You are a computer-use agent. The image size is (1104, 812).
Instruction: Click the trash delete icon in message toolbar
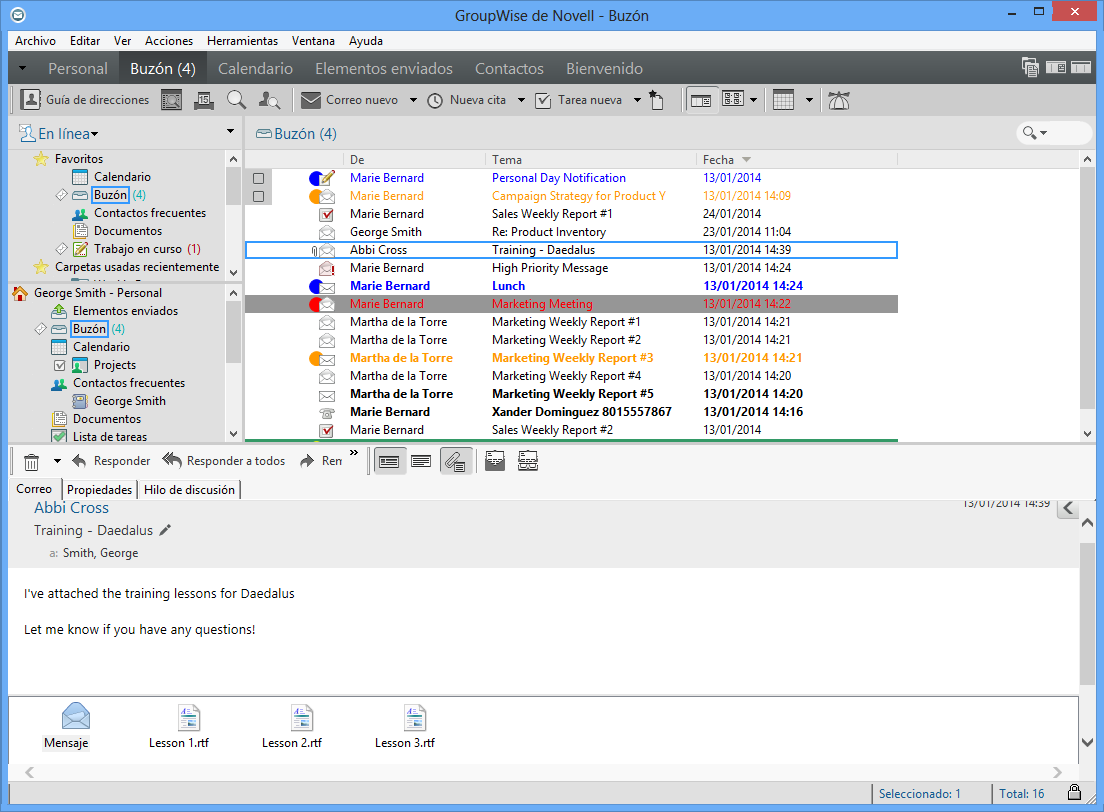(x=31, y=462)
